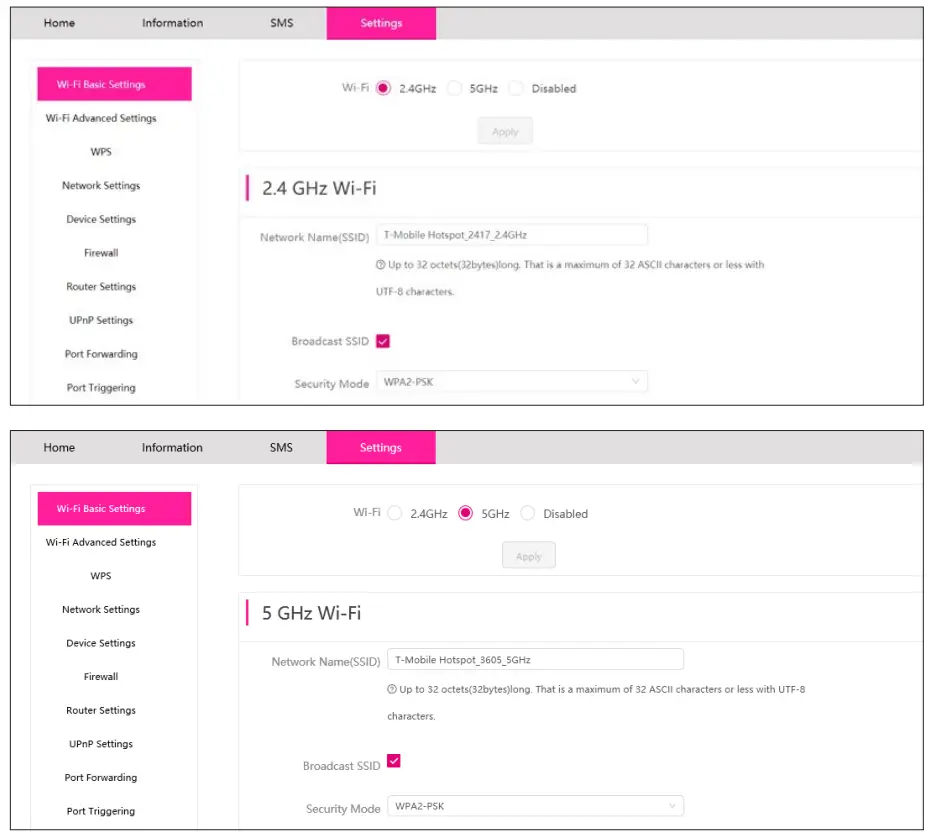
Task: Switch to the Home tab
Action: click(59, 22)
